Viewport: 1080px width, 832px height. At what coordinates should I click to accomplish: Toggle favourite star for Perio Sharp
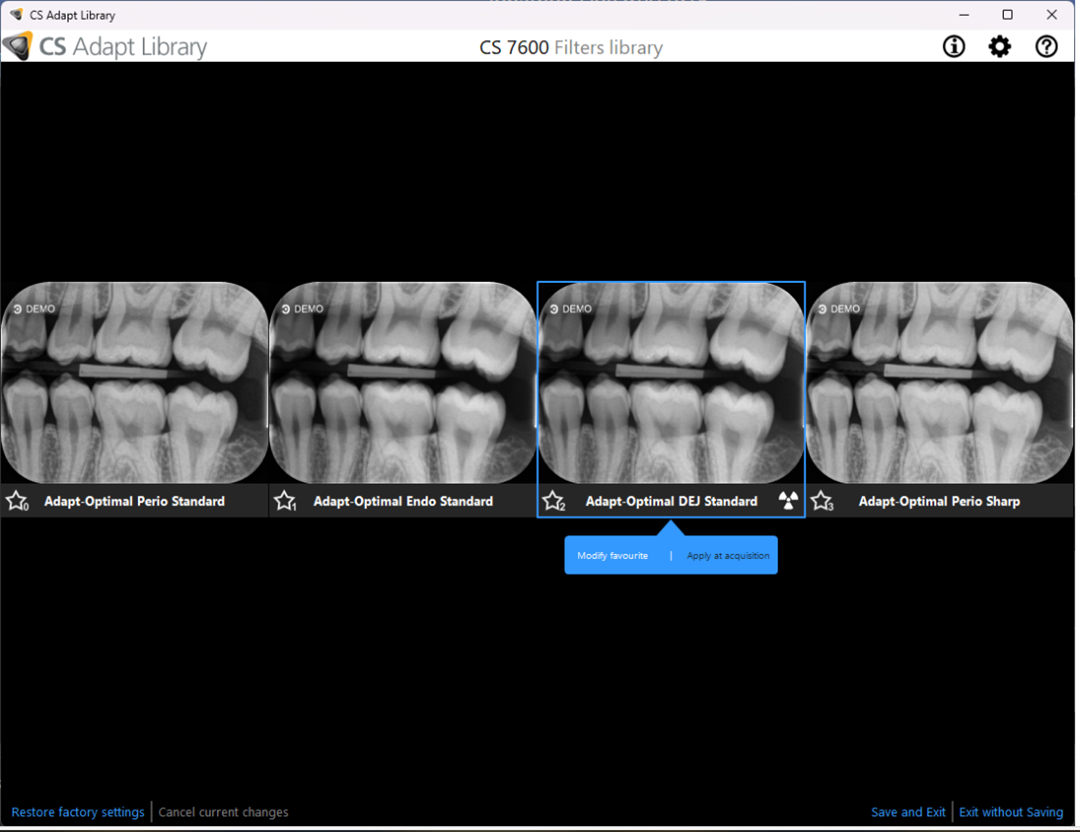coord(821,501)
